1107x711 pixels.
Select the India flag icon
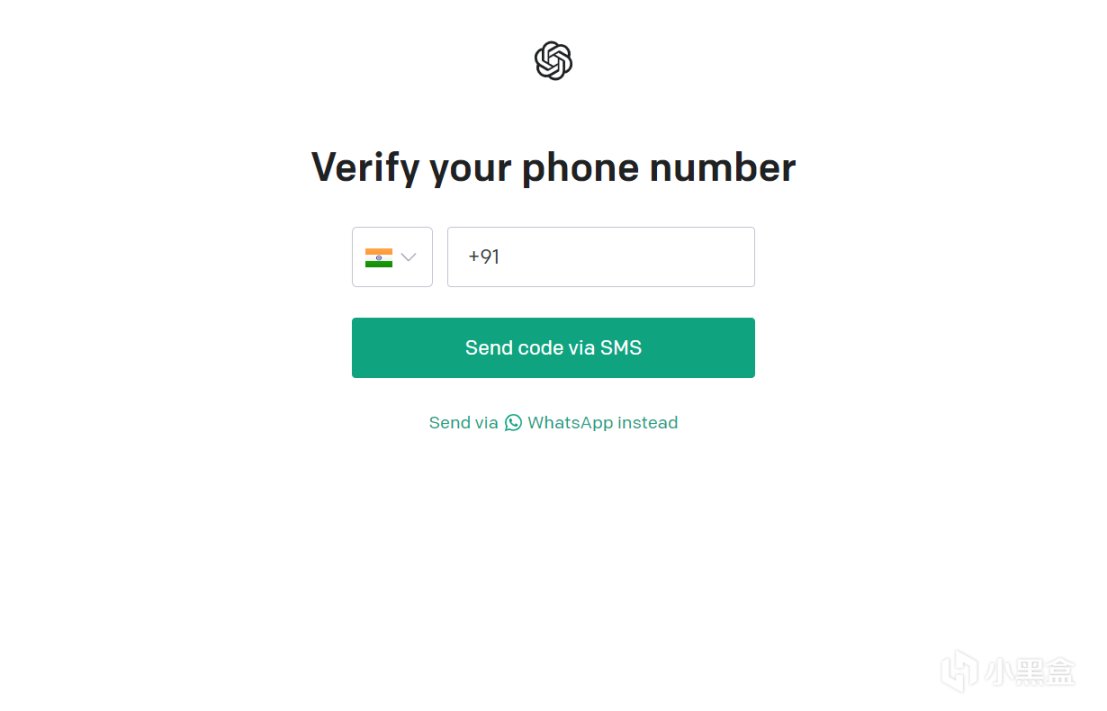(x=378, y=257)
